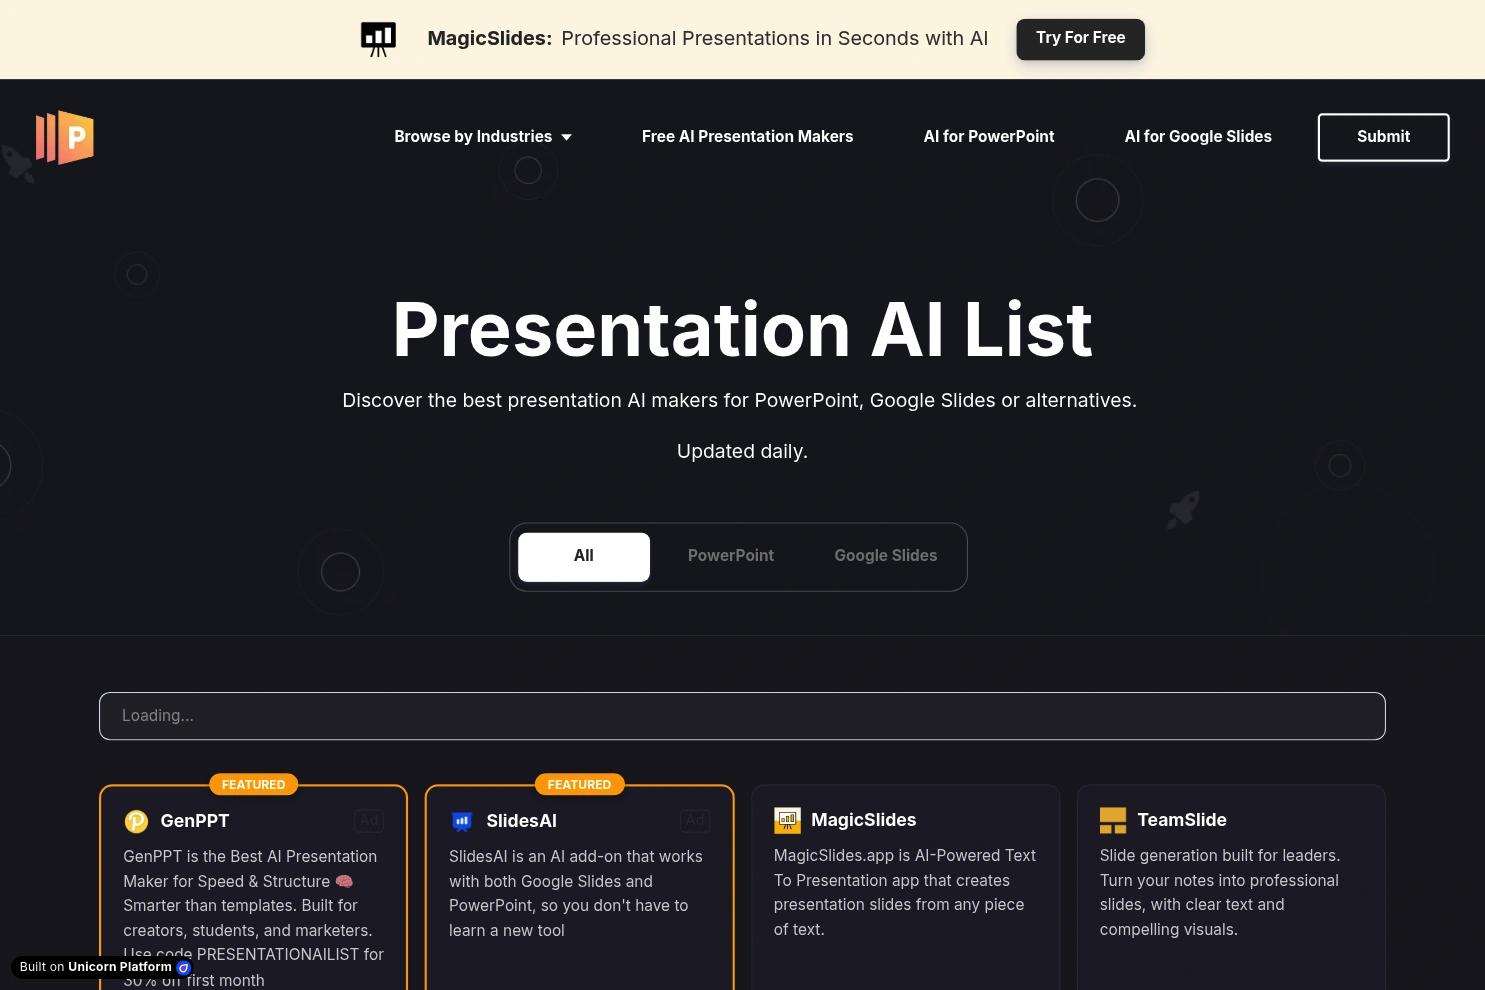Click the FEATURED badge on SlidesAI card
The image size is (1485, 990).
579,784
